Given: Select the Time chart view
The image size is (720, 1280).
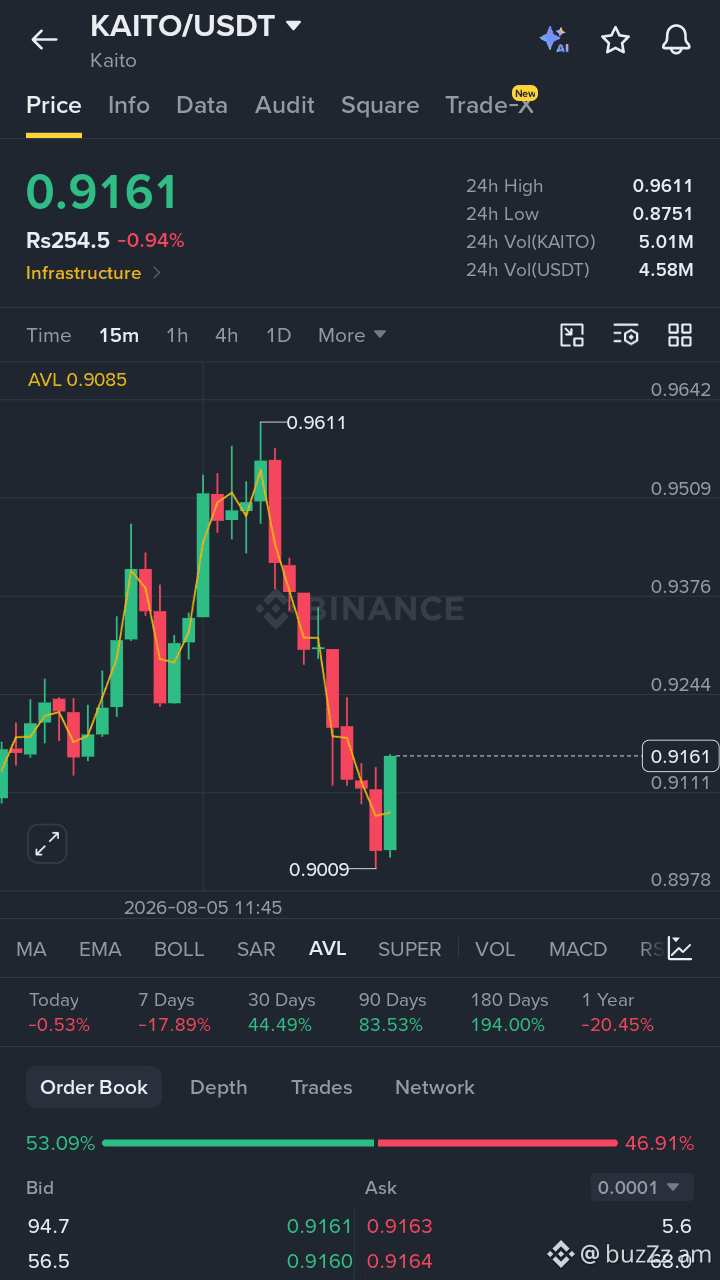Looking at the screenshot, I should [49, 335].
